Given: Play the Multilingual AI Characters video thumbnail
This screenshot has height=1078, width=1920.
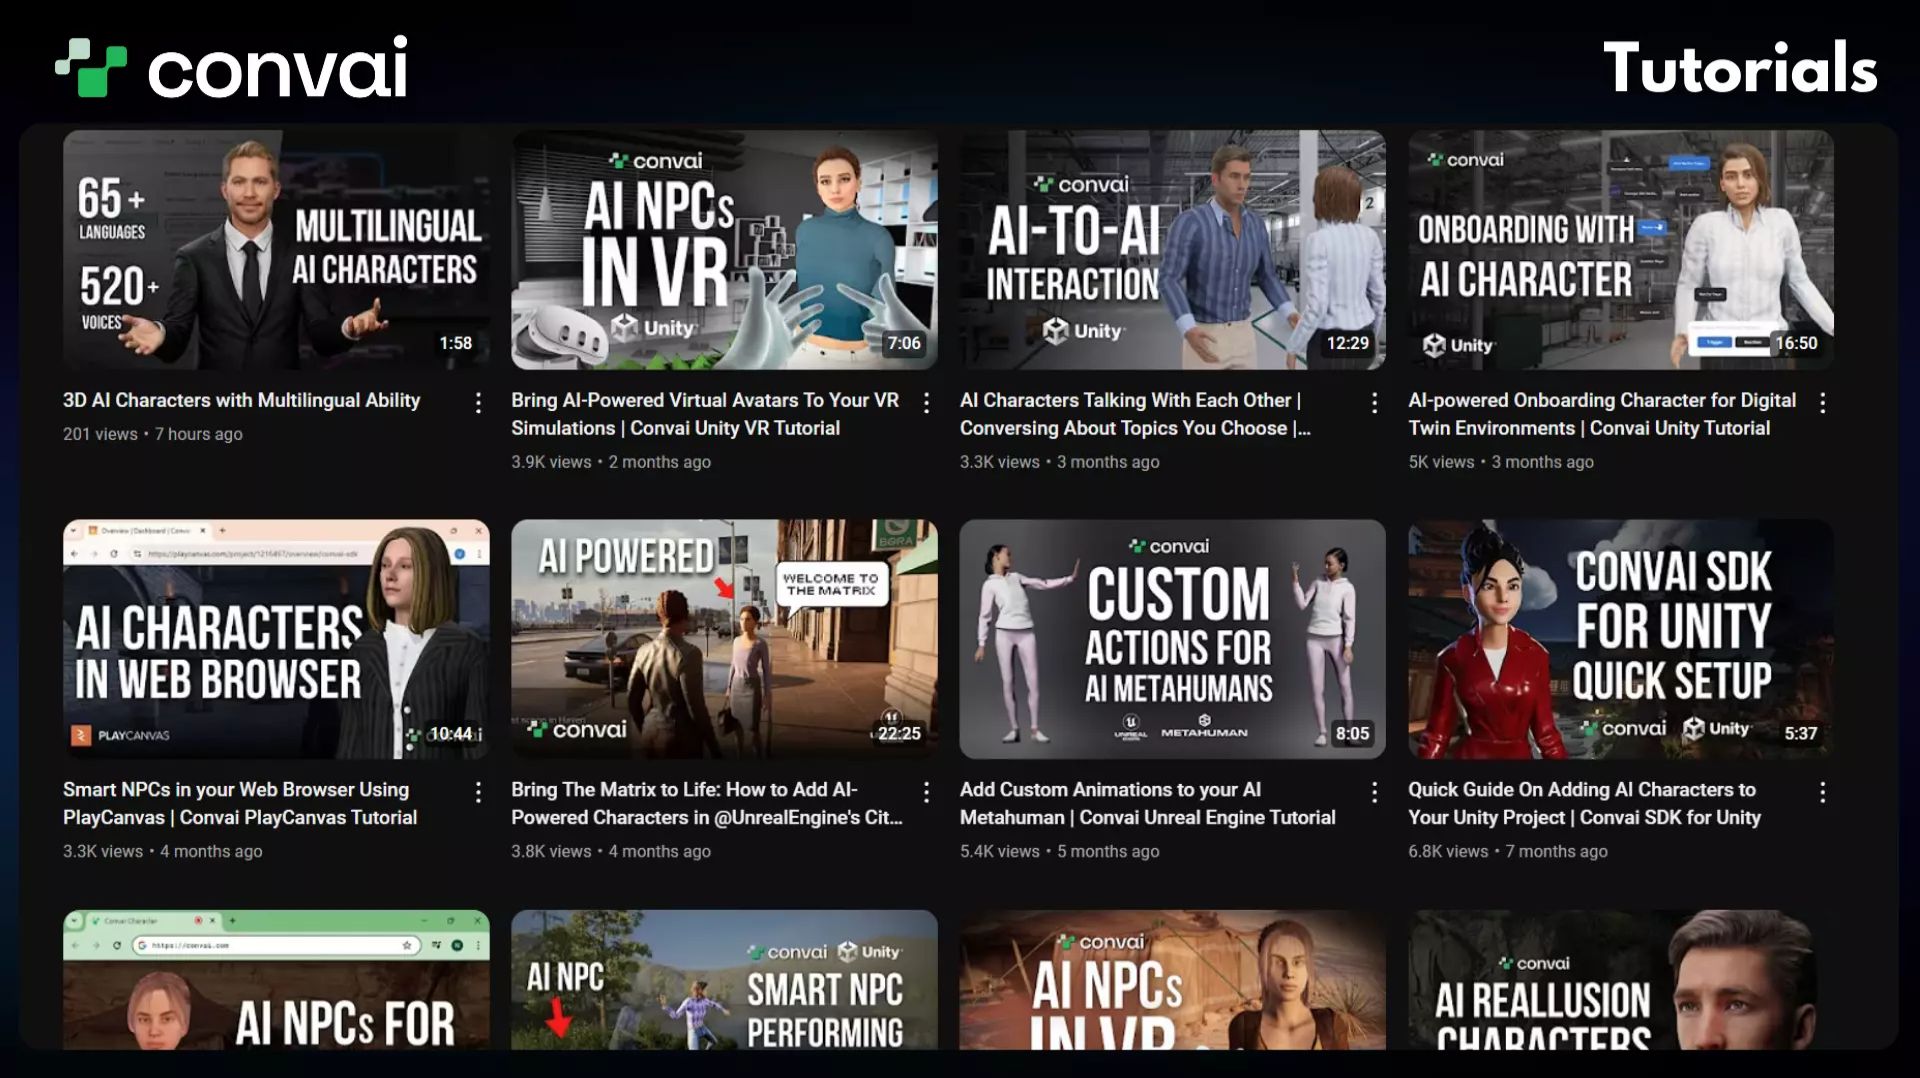Looking at the screenshot, I should (276, 250).
